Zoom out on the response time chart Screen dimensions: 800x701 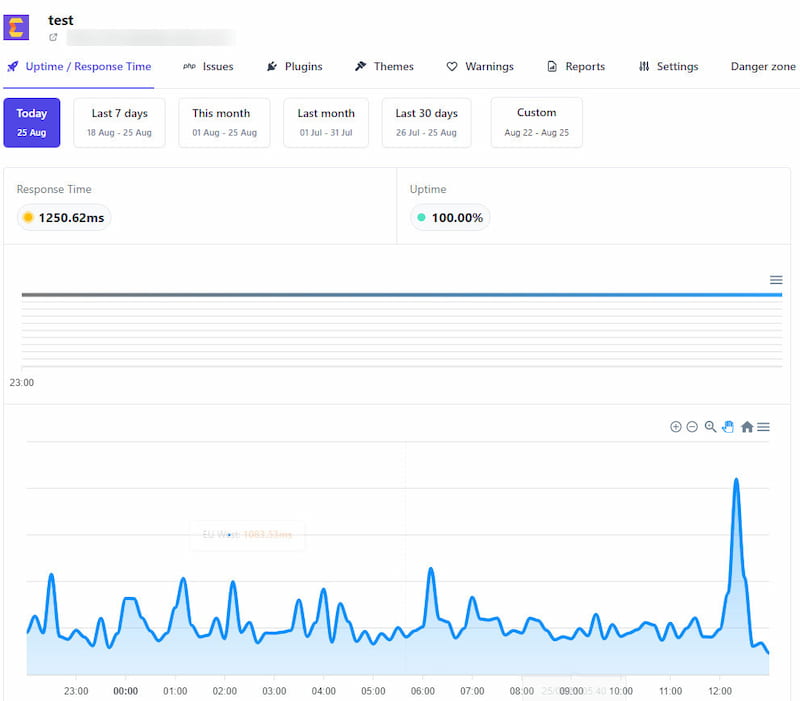coord(692,427)
